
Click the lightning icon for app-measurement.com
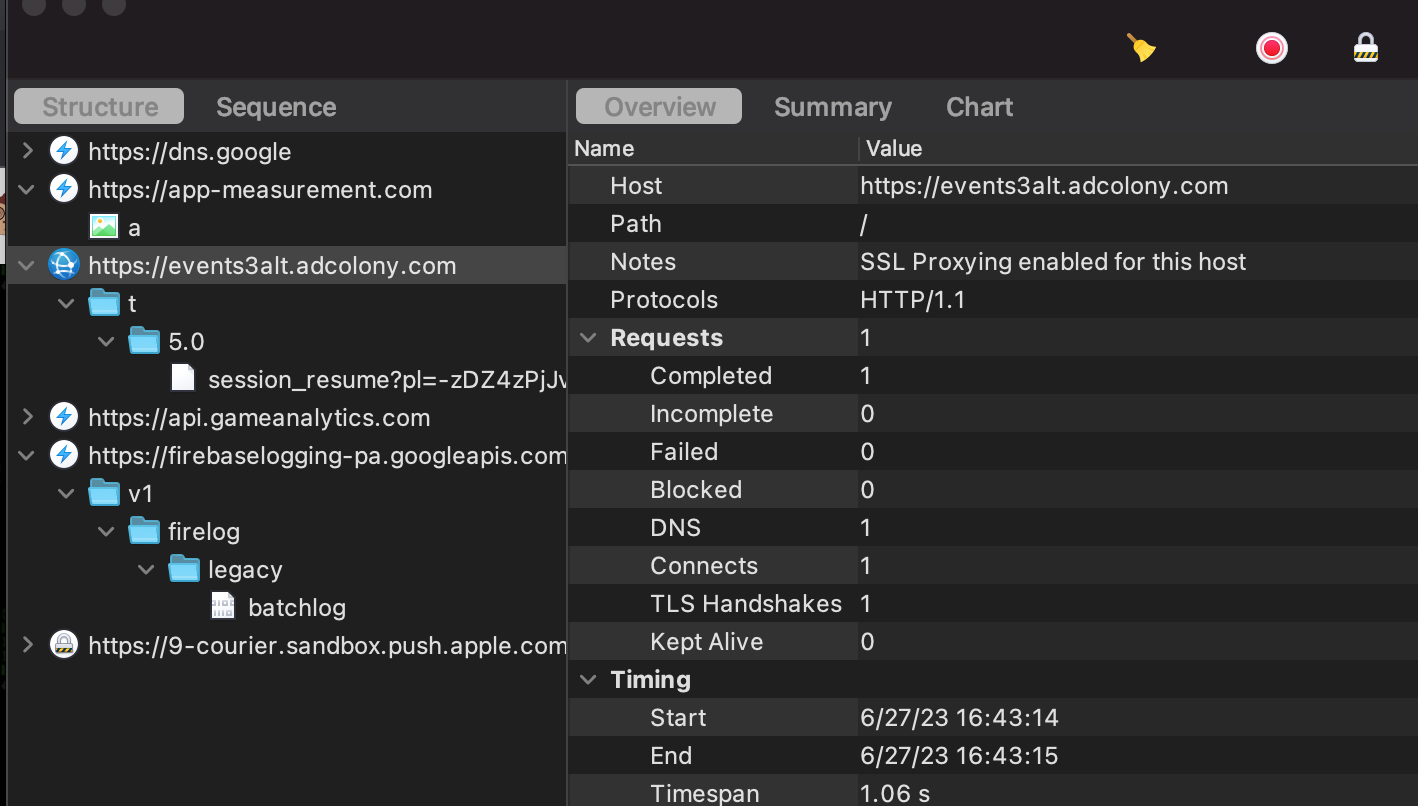[64, 189]
